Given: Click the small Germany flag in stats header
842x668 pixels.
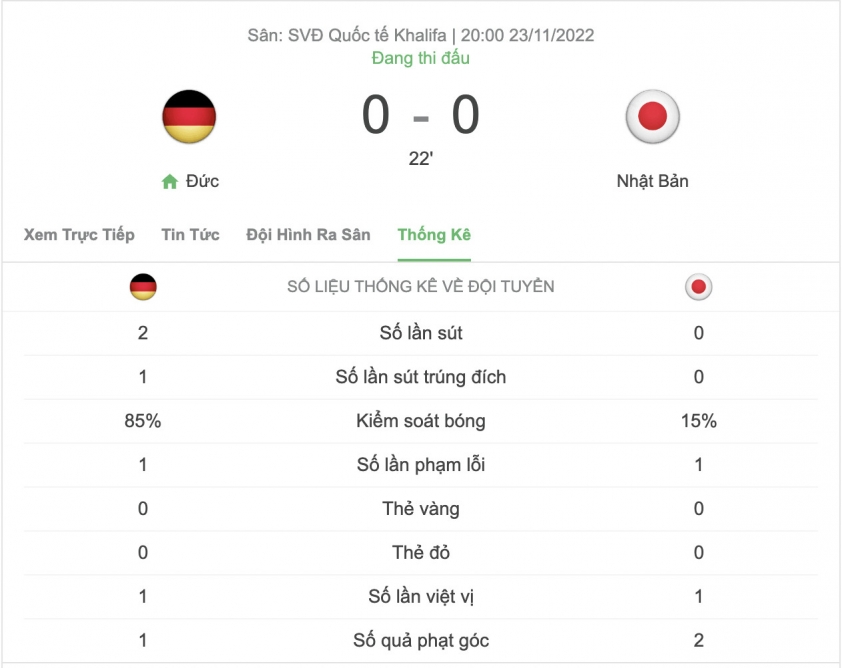Looking at the screenshot, I should click(143, 287).
